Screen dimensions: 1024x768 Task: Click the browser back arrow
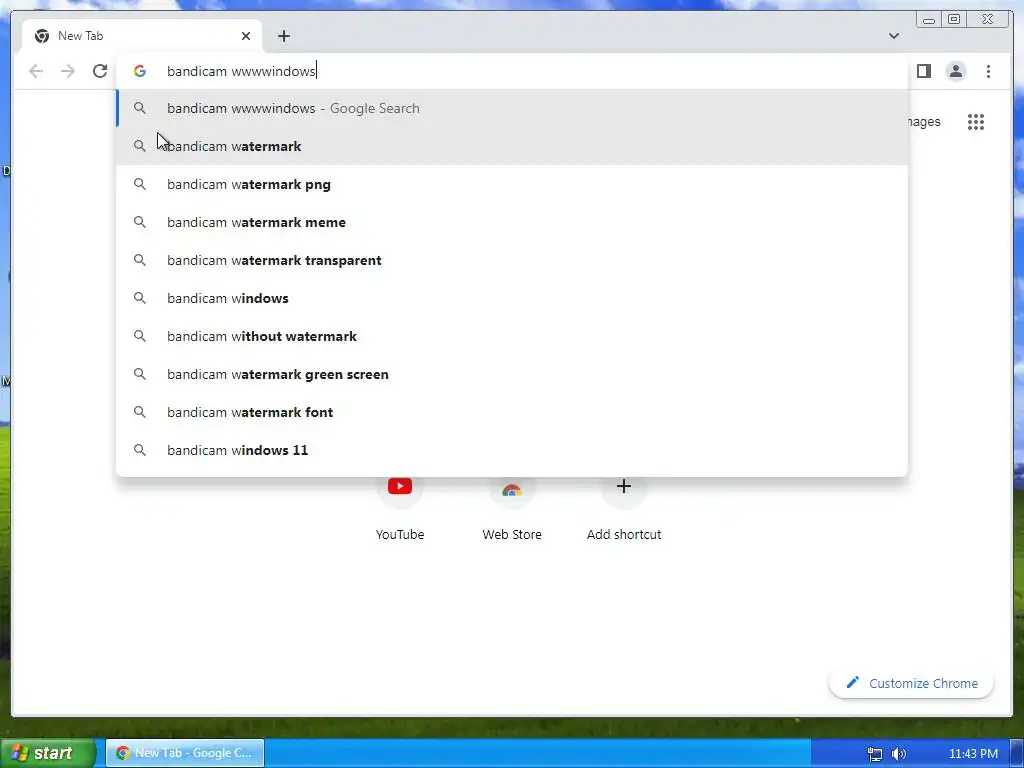[x=36, y=71]
